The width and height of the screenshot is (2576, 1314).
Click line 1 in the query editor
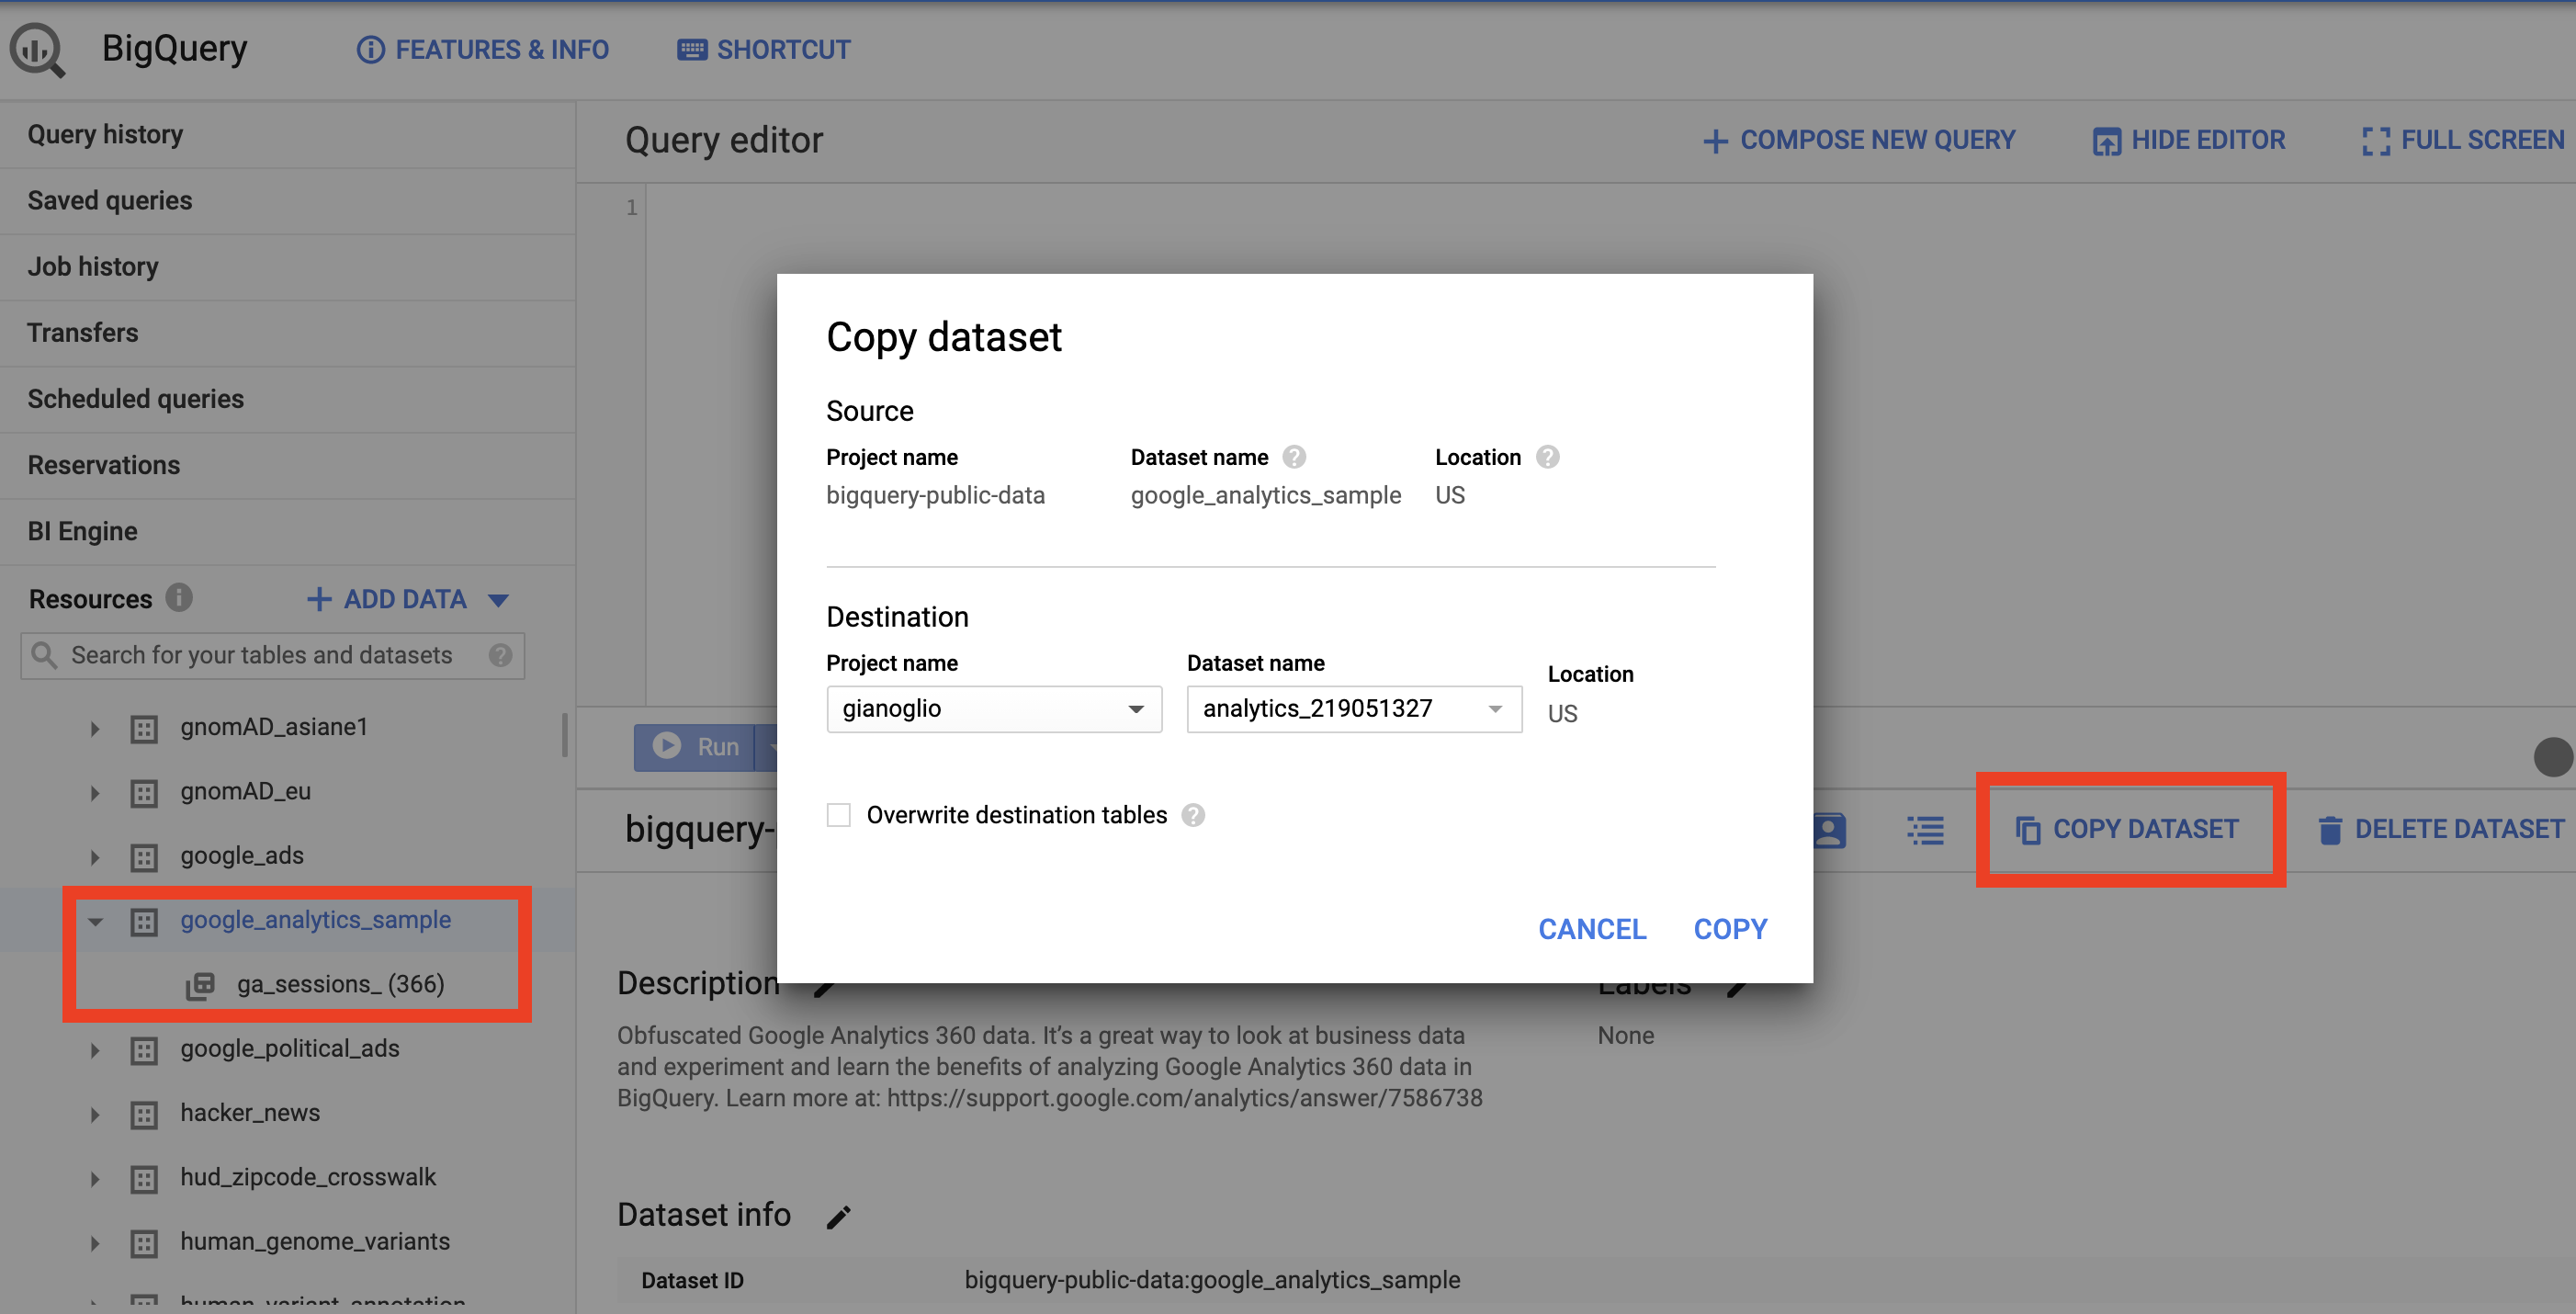coord(631,208)
